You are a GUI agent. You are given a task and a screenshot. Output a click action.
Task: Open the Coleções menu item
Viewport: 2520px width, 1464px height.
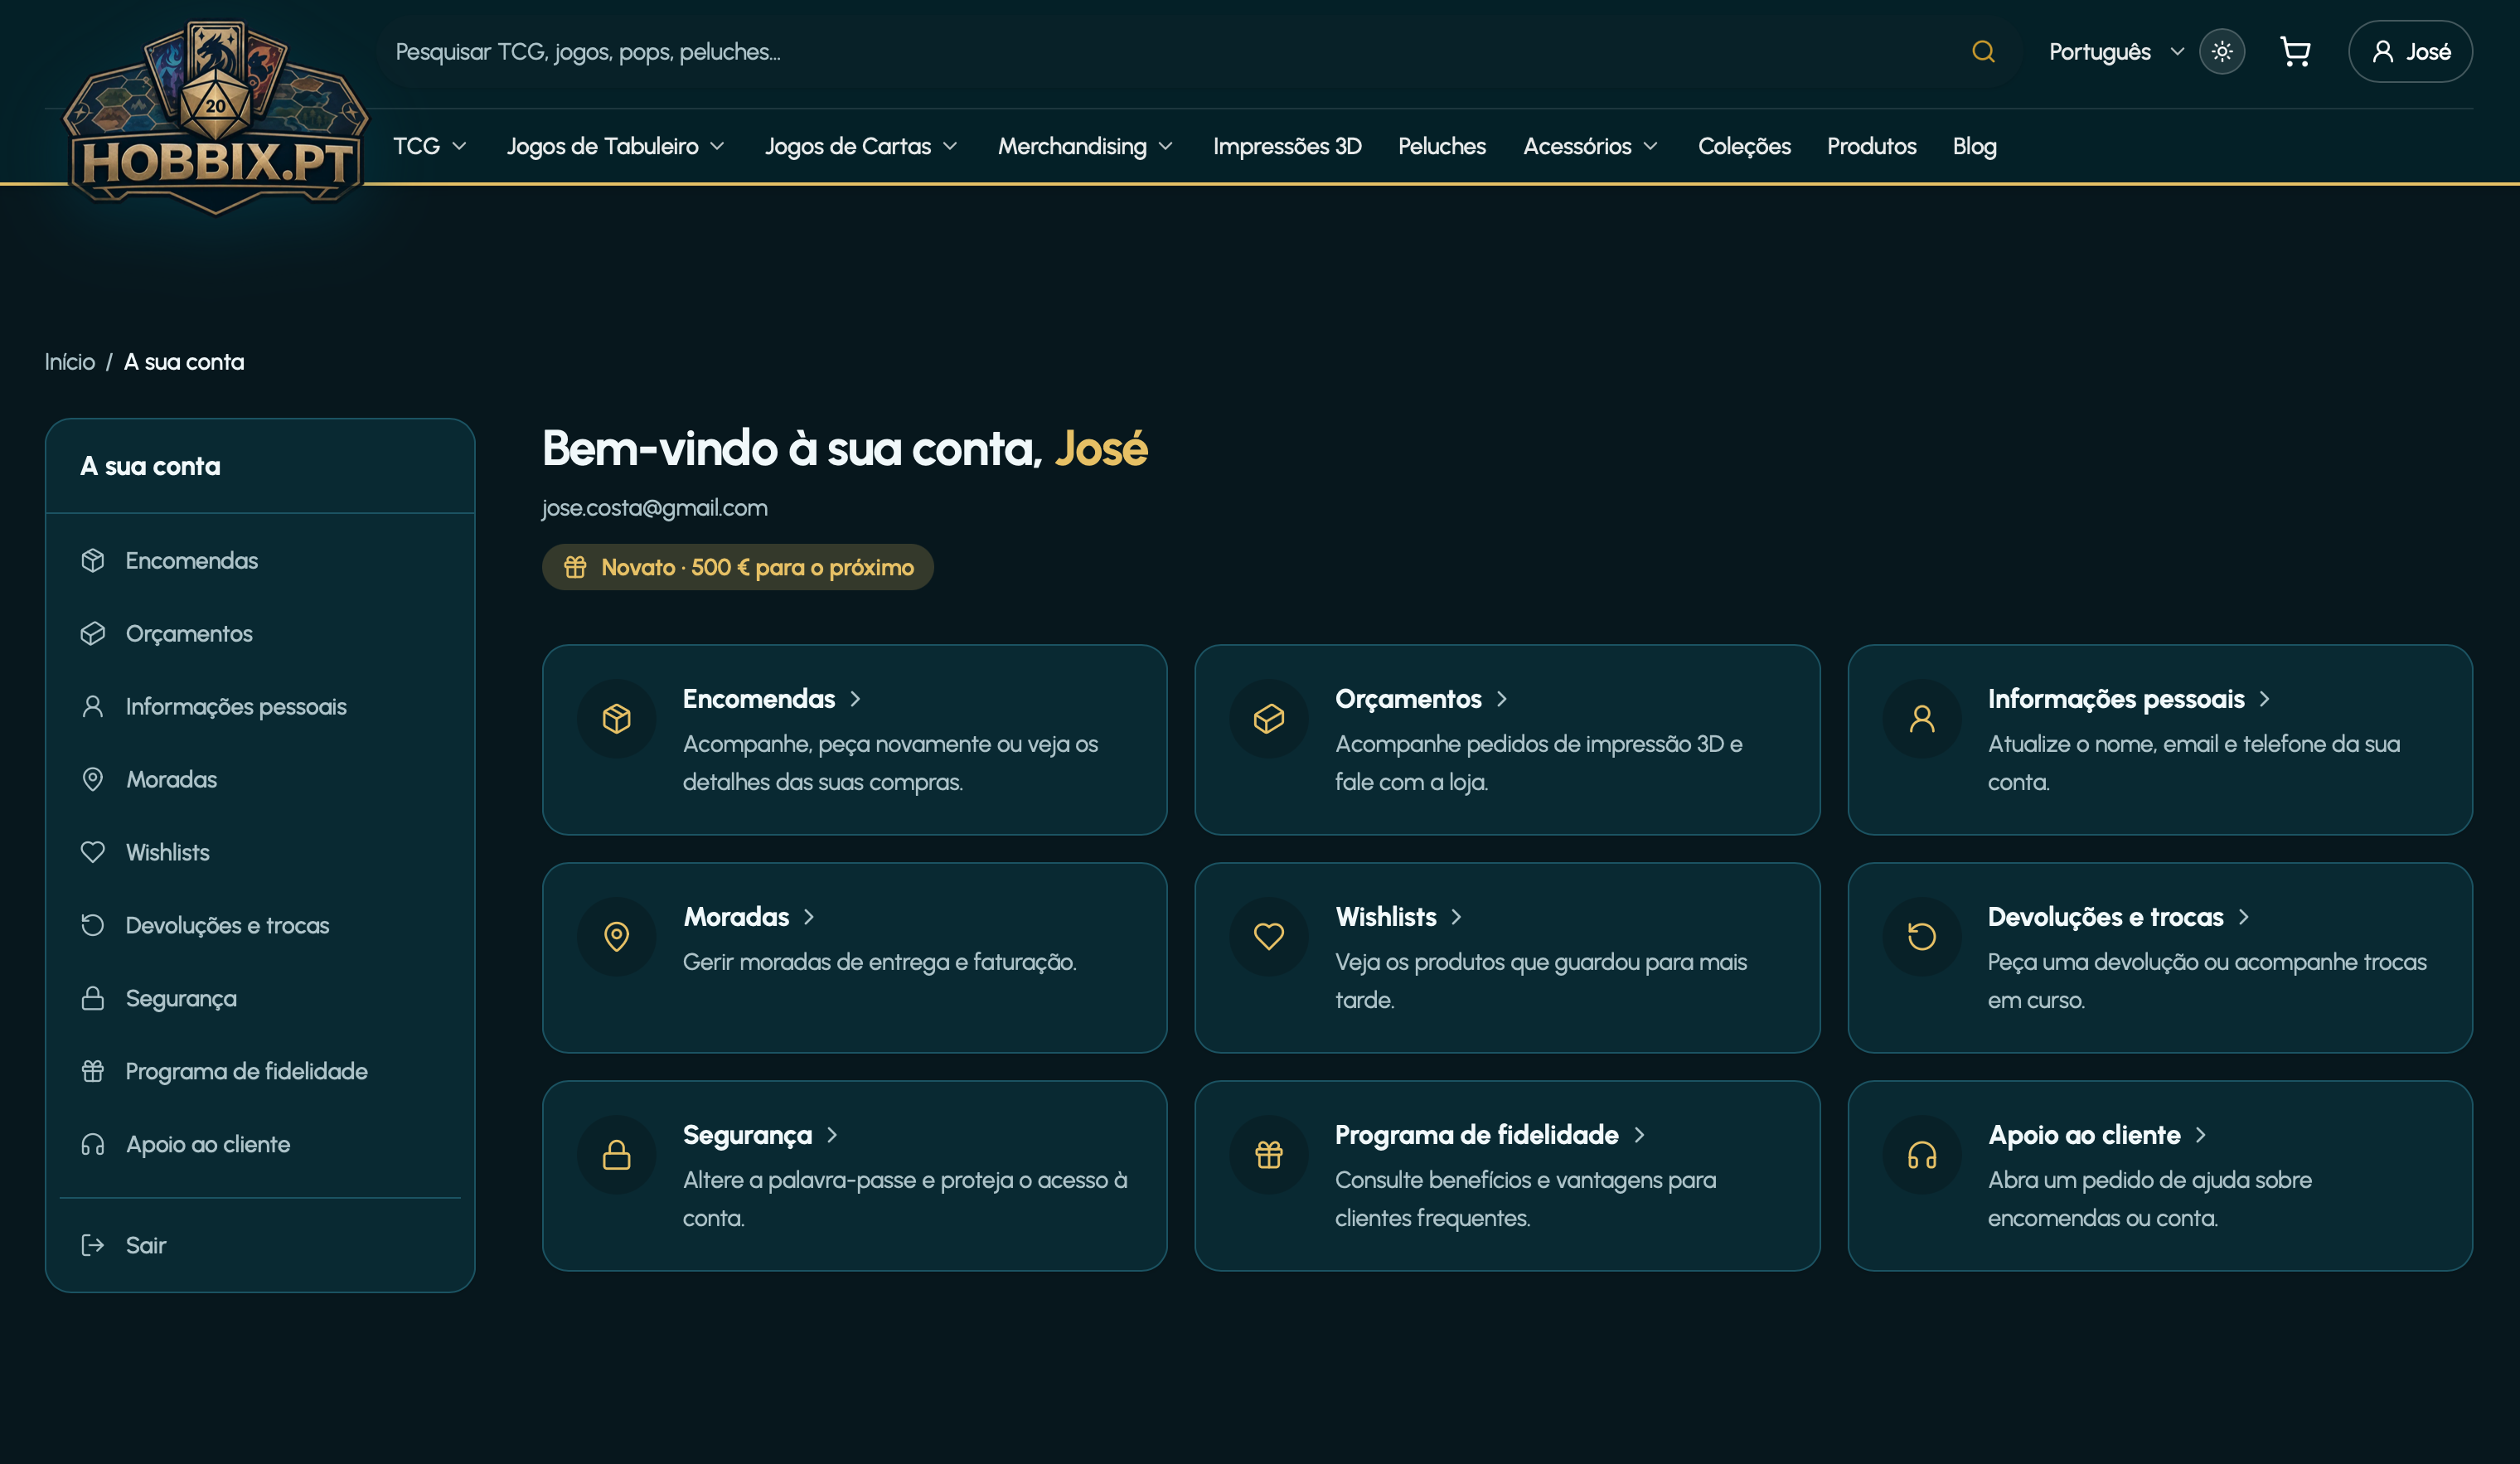[x=1744, y=146]
